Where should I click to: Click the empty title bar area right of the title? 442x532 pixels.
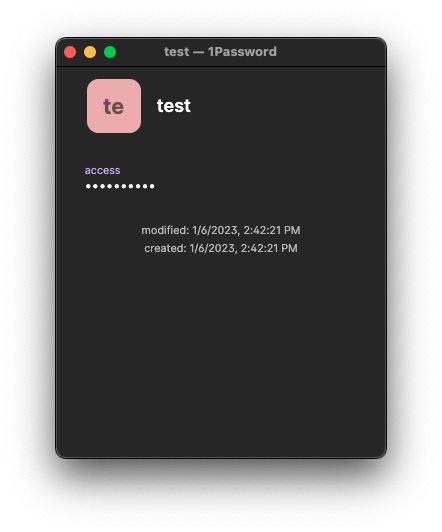(331, 52)
